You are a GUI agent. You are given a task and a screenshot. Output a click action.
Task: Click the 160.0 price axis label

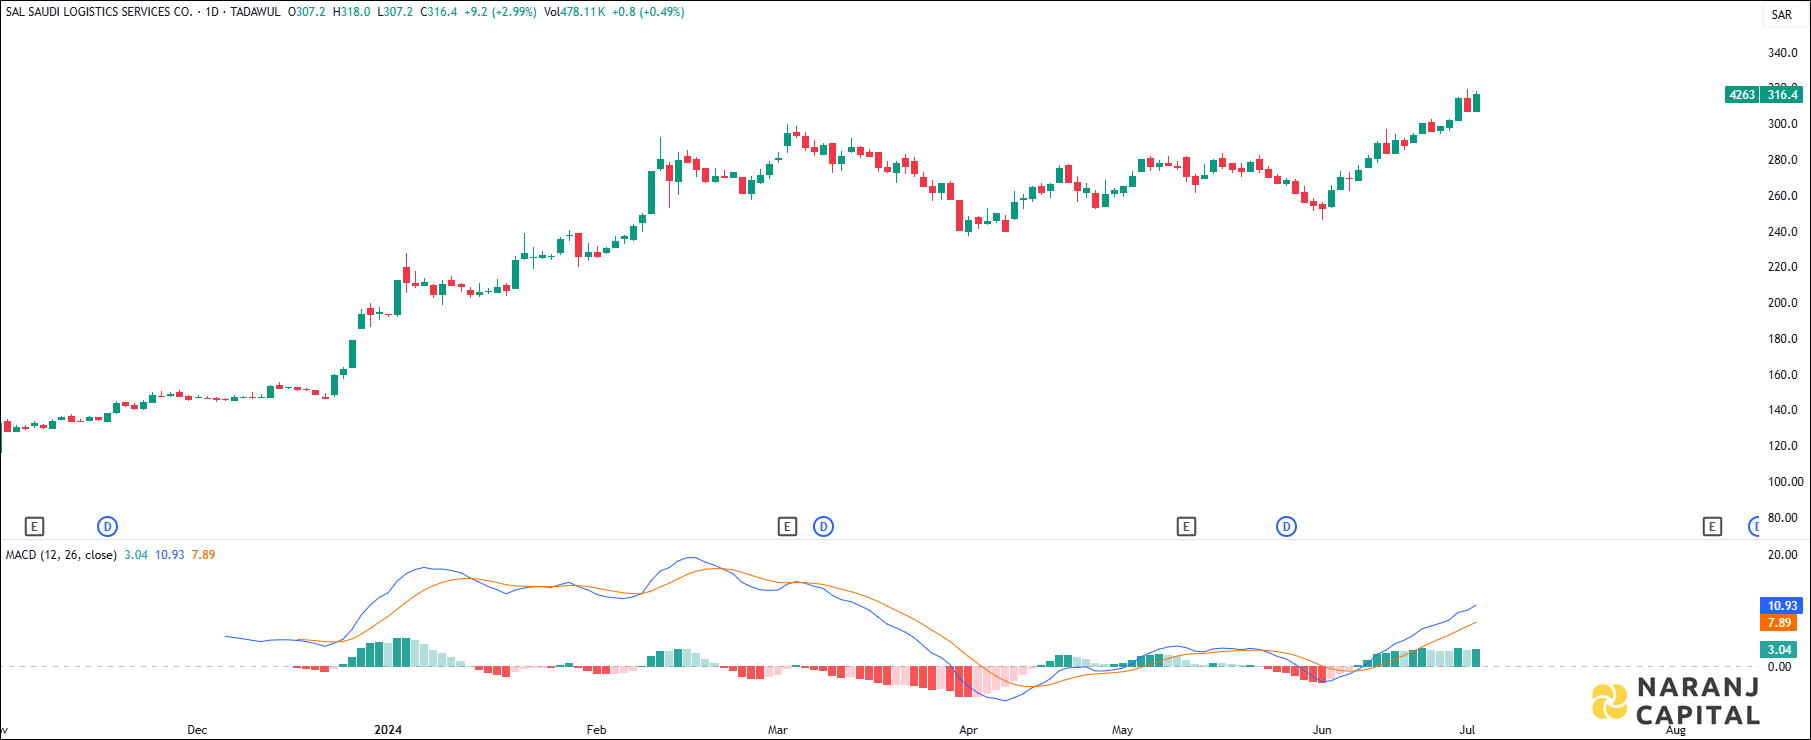[x=1782, y=375]
